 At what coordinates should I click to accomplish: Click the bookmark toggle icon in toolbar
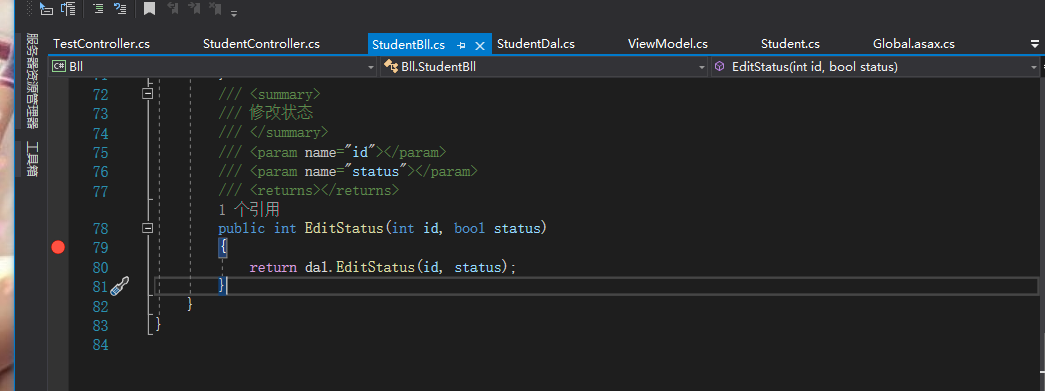(x=149, y=8)
